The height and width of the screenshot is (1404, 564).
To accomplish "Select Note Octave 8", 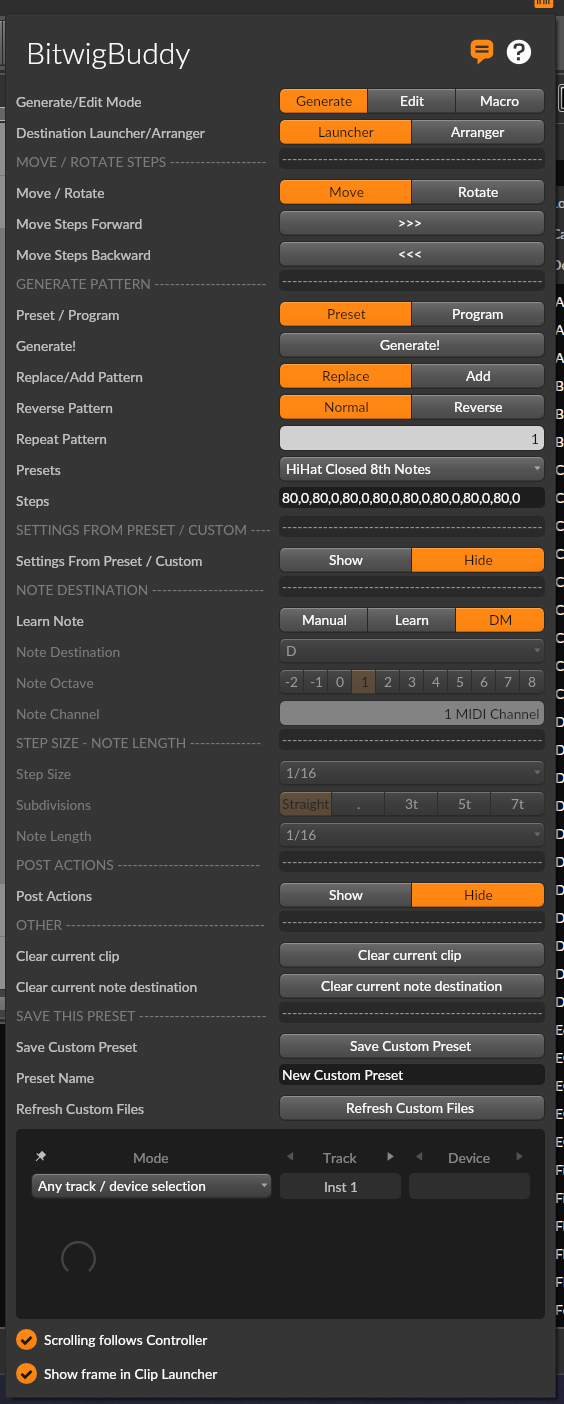I will point(532,682).
